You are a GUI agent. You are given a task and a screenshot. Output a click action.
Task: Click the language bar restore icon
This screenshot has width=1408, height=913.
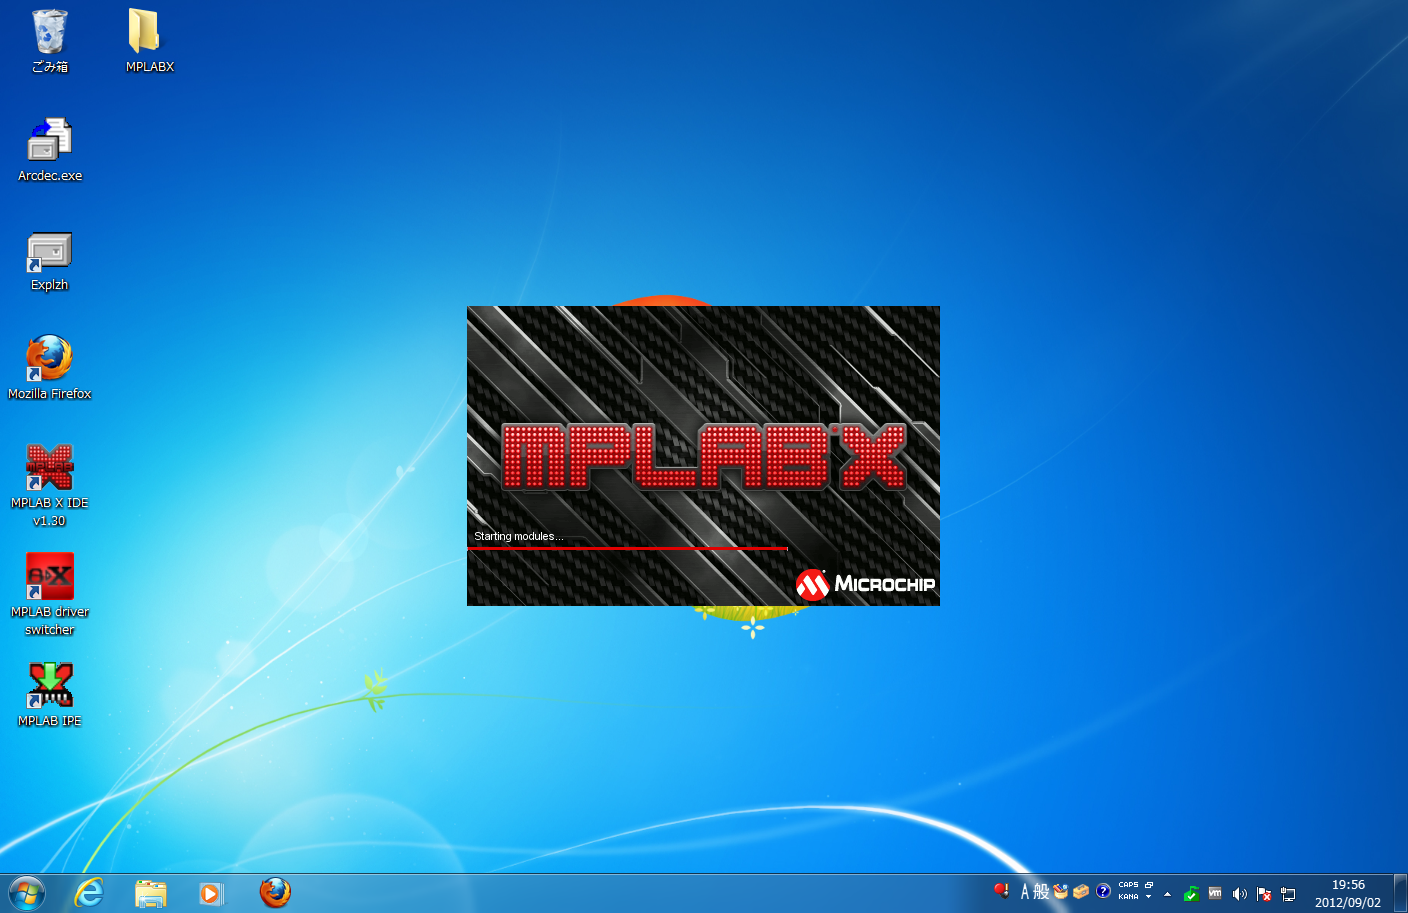[x=1149, y=885]
